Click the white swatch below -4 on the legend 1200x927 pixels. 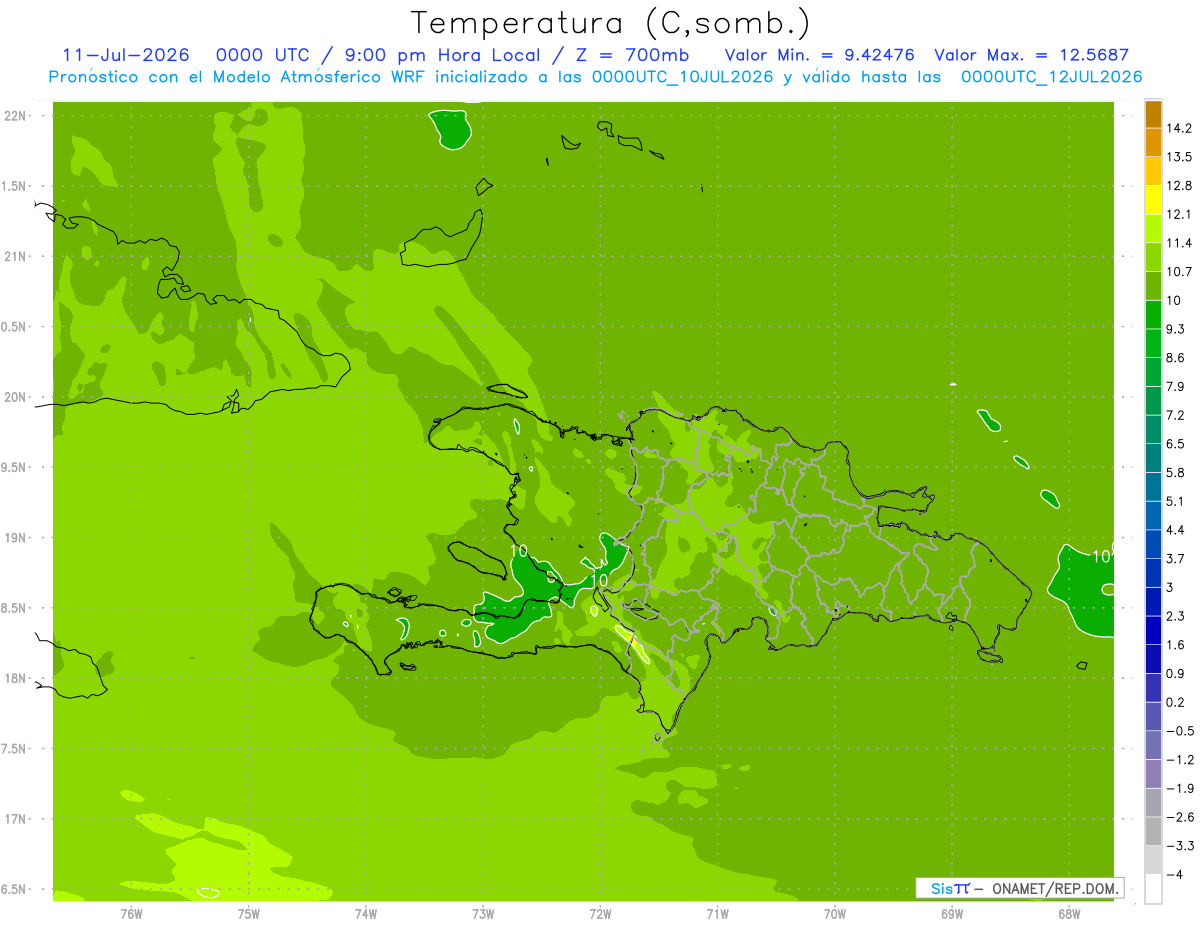[x=1153, y=889]
